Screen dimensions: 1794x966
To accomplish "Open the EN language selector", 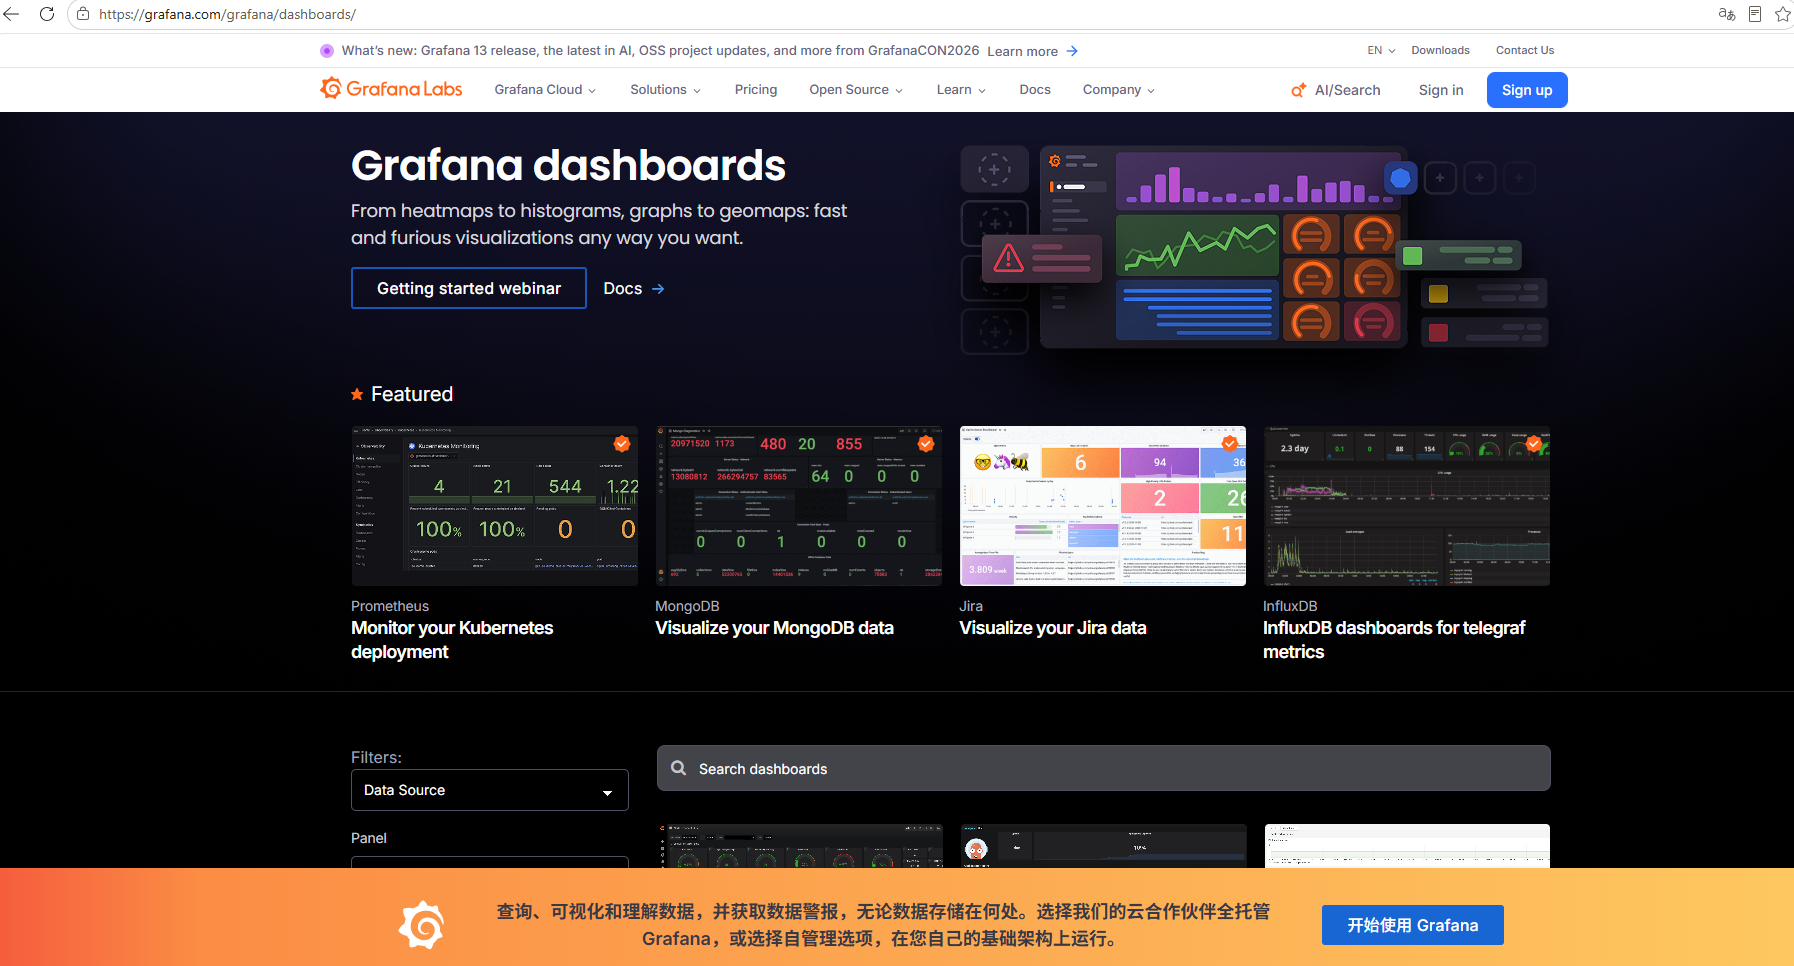I will coord(1381,50).
